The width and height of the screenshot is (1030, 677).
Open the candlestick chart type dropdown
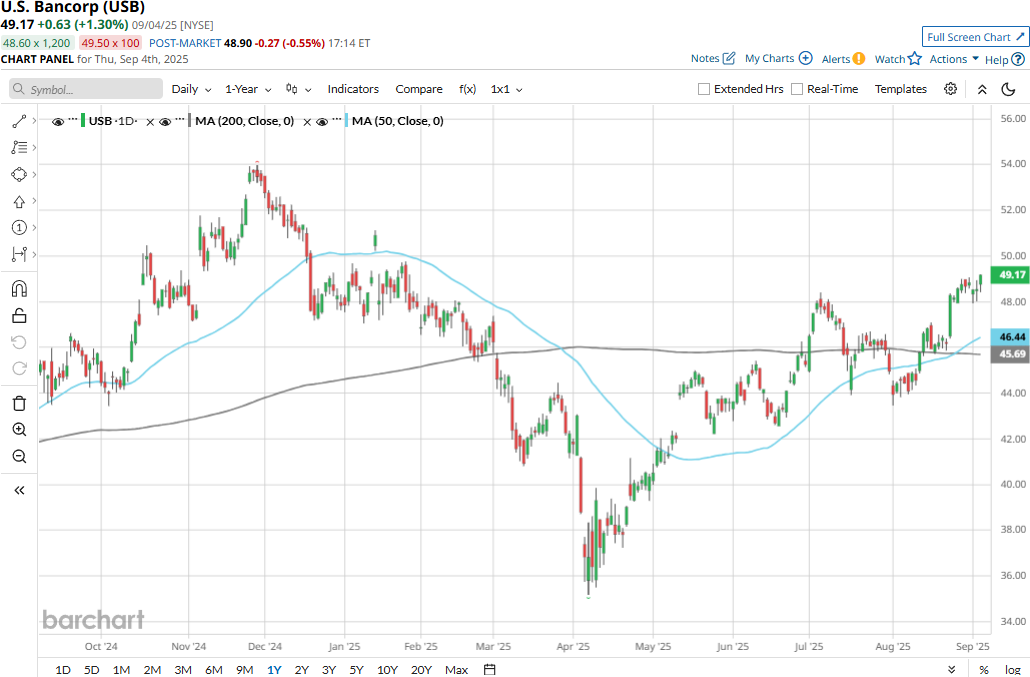point(298,89)
